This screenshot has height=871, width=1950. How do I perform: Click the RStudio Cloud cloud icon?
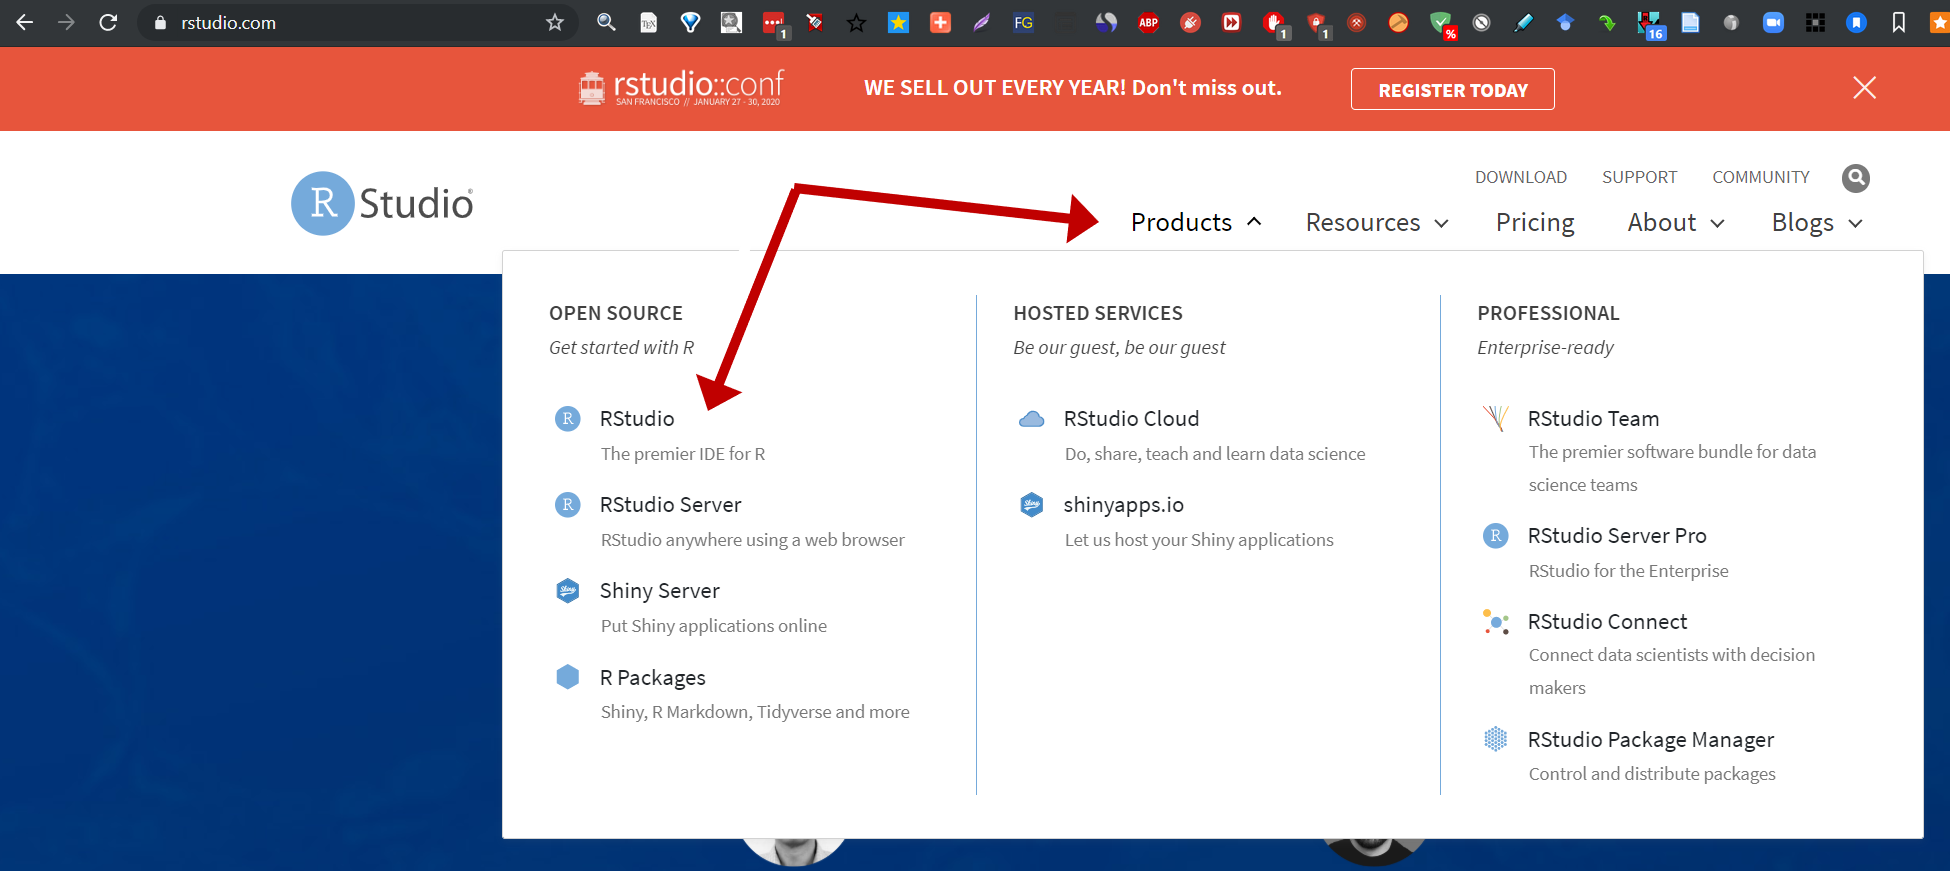1031,419
